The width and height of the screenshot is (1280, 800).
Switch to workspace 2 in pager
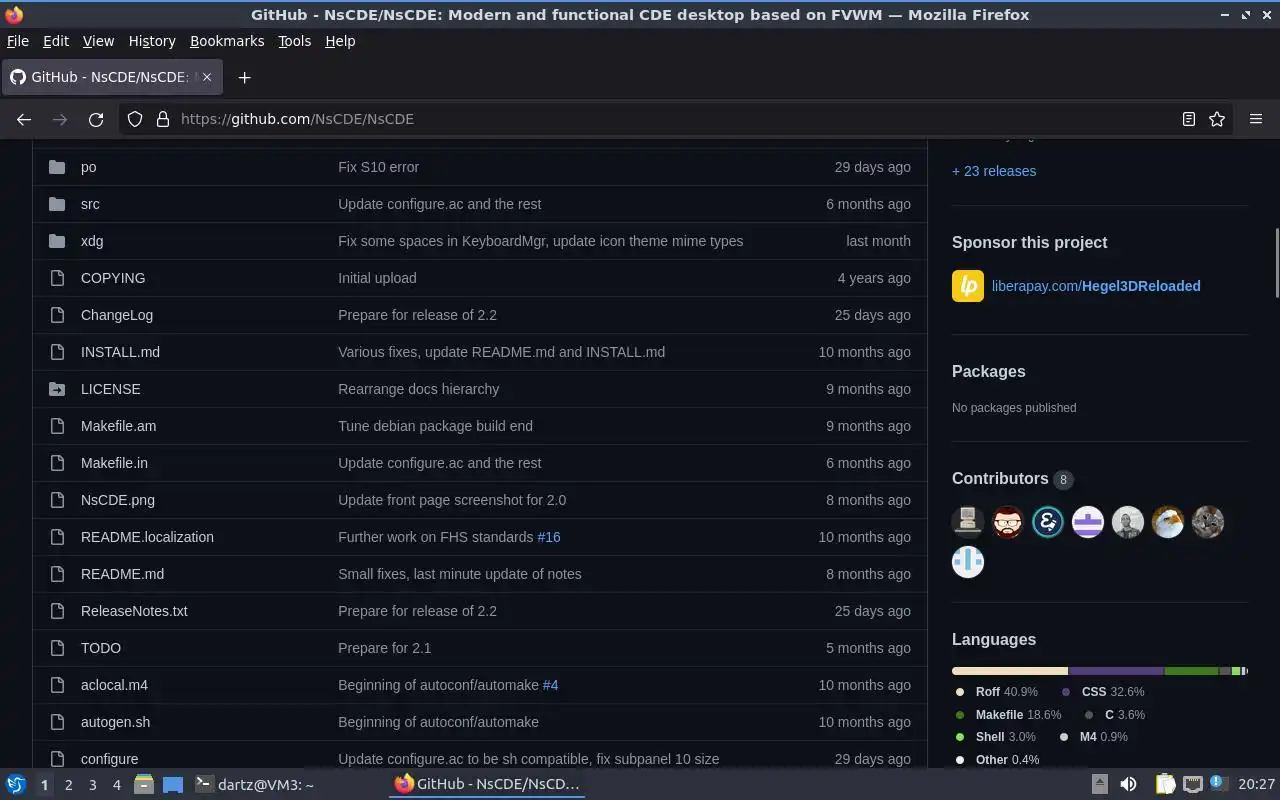68,785
